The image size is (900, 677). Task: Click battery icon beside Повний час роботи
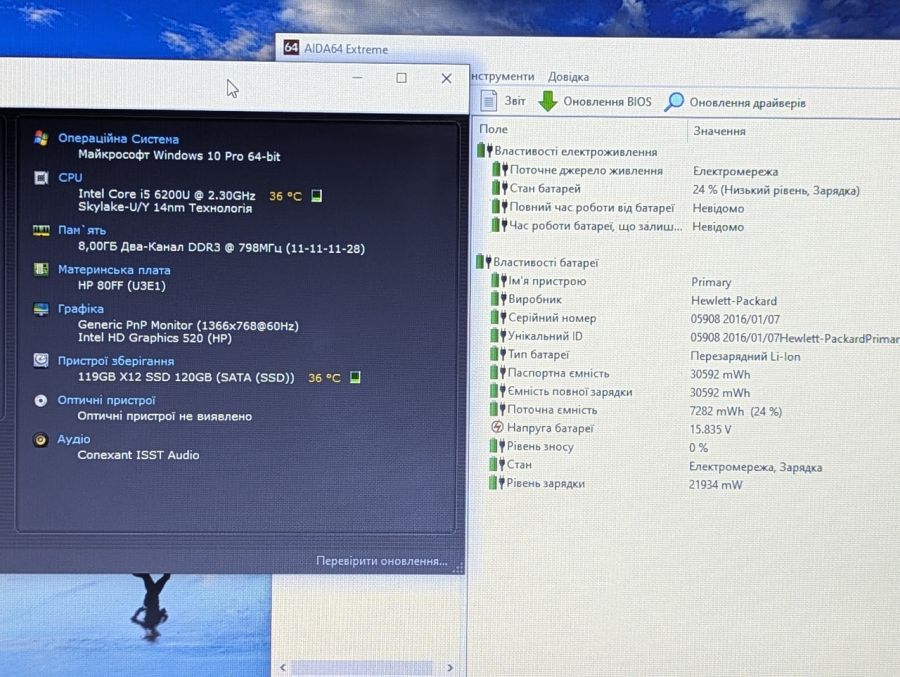pyautogui.click(x=500, y=206)
